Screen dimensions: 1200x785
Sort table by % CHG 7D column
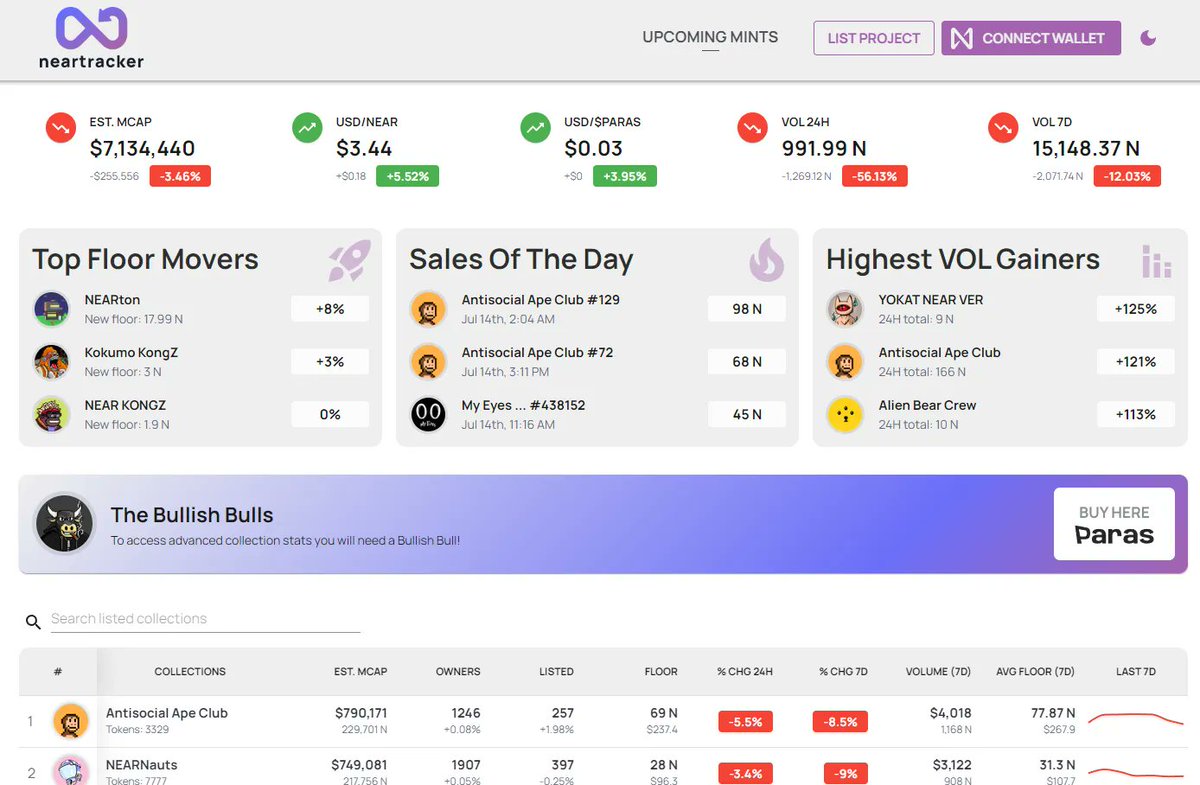pos(844,672)
